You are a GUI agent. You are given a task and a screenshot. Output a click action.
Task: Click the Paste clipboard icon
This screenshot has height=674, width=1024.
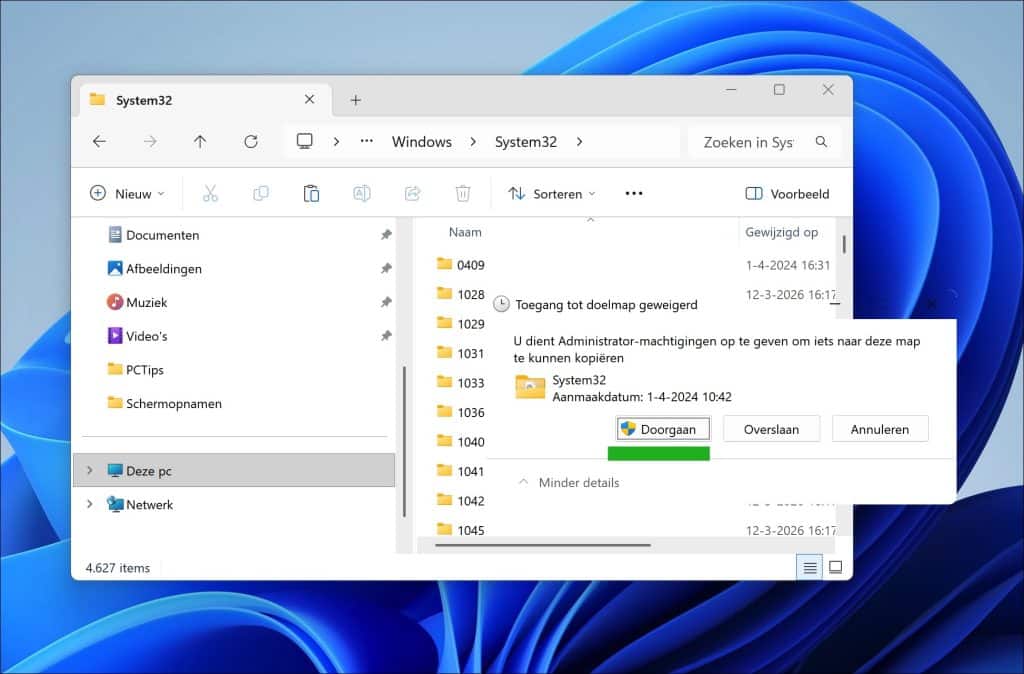pyautogui.click(x=312, y=193)
